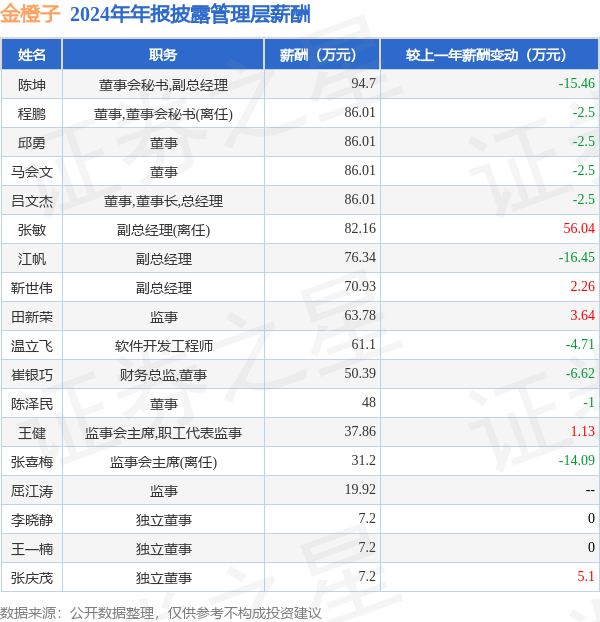Screen dimensions: 600x622
Task: Click the salary value 19.92
Action: 360,489
